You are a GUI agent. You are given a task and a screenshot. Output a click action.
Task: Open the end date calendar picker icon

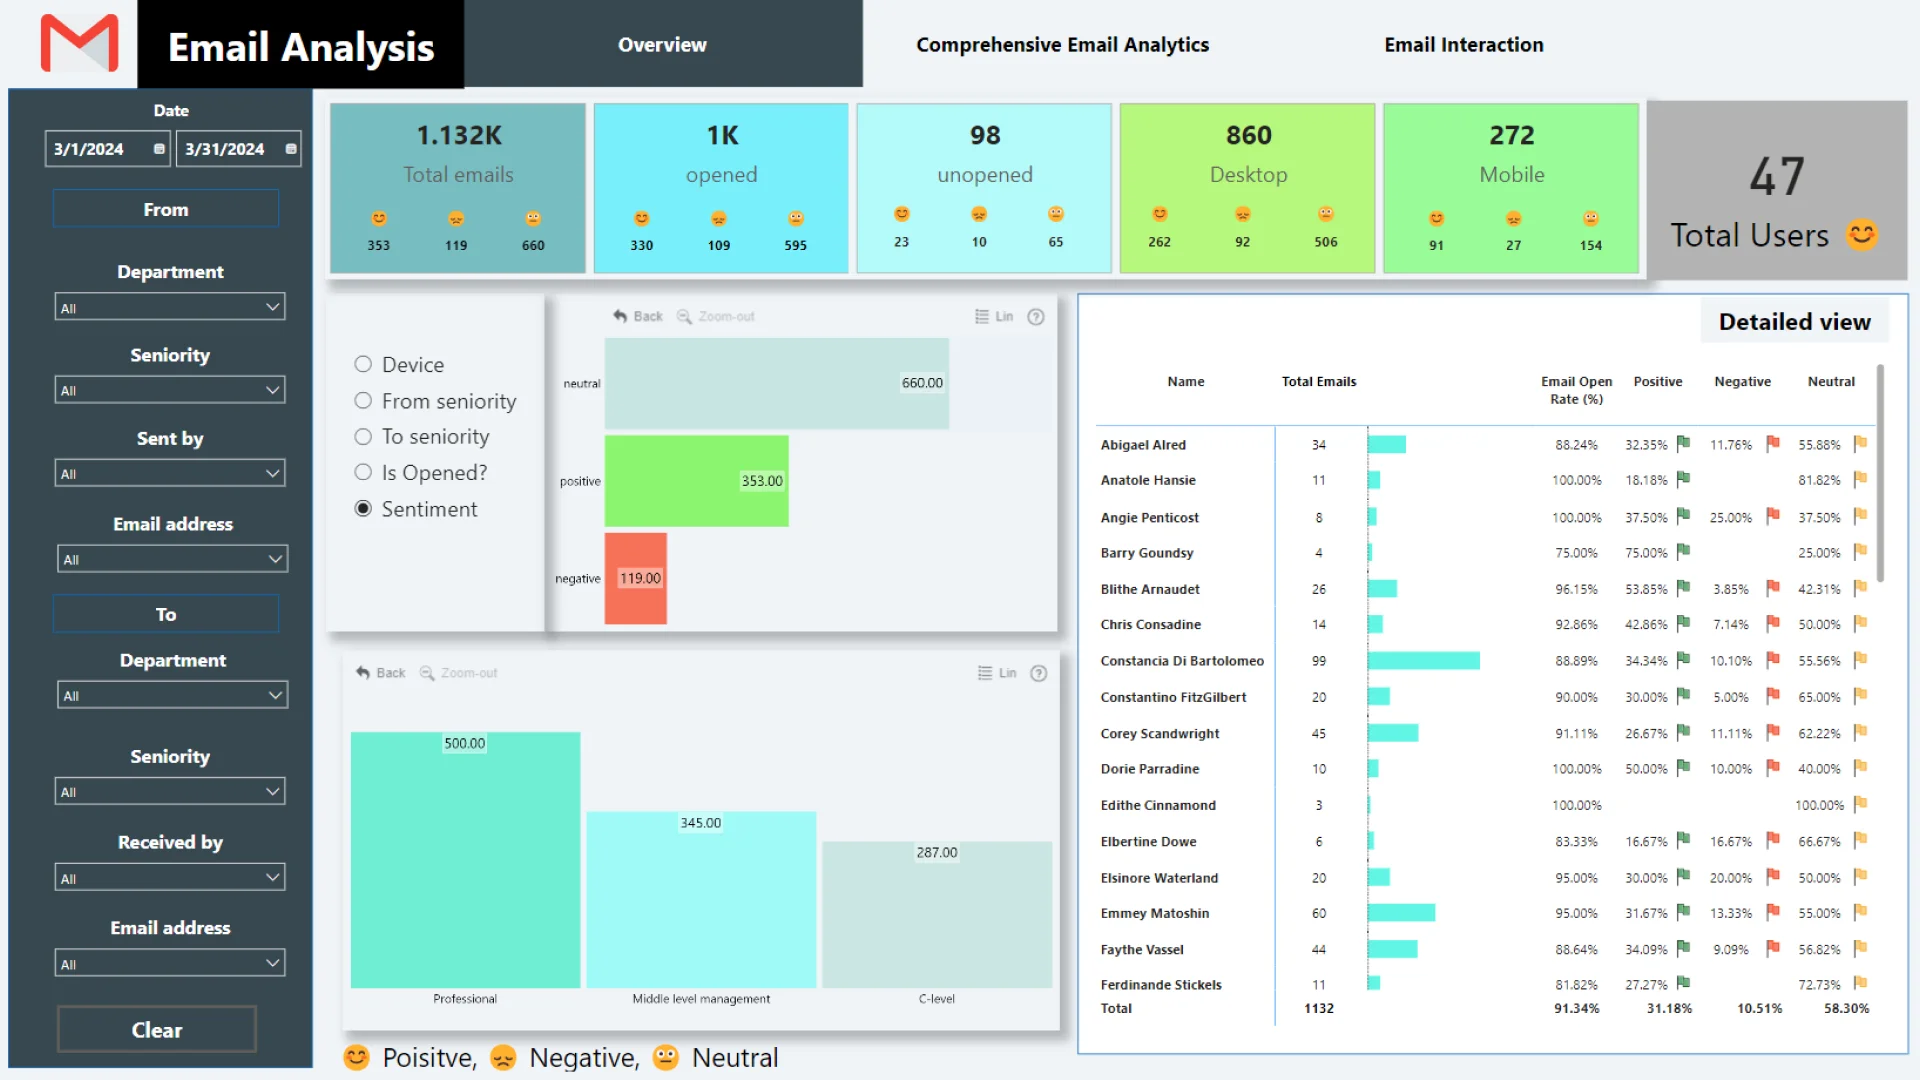(x=291, y=149)
